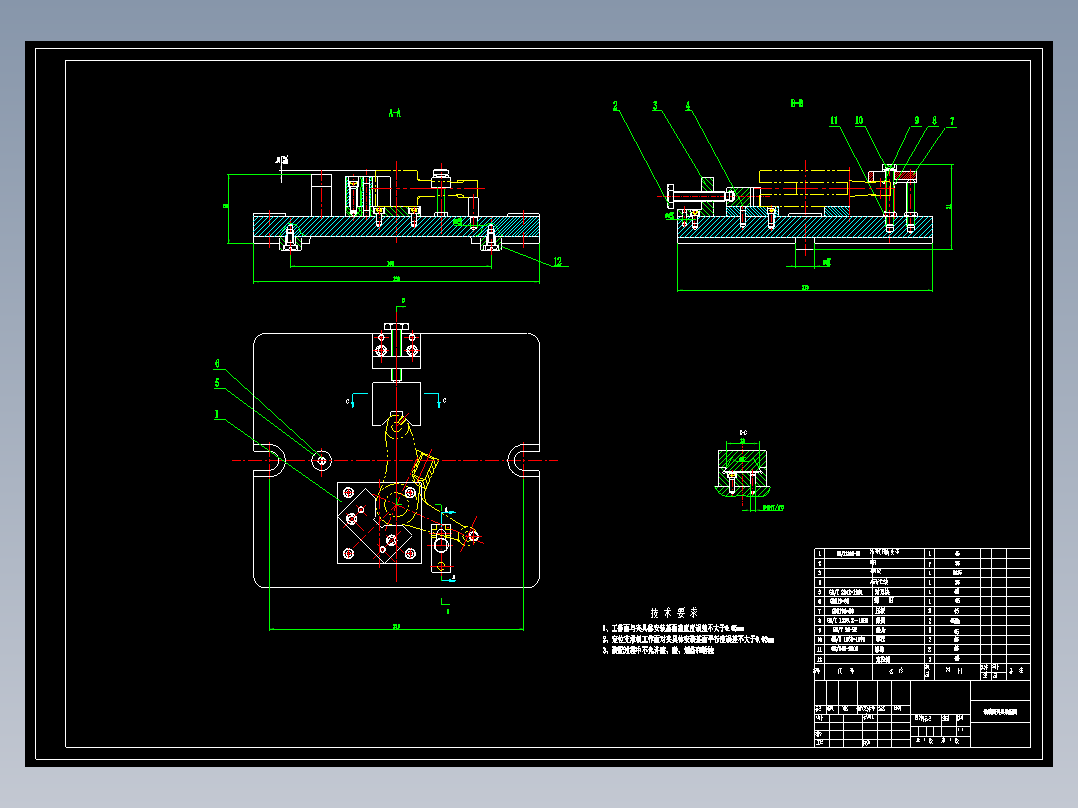The height and width of the screenshot is (808, 1078).
Task: Click part balloon number 9
Action: [916, 120]
